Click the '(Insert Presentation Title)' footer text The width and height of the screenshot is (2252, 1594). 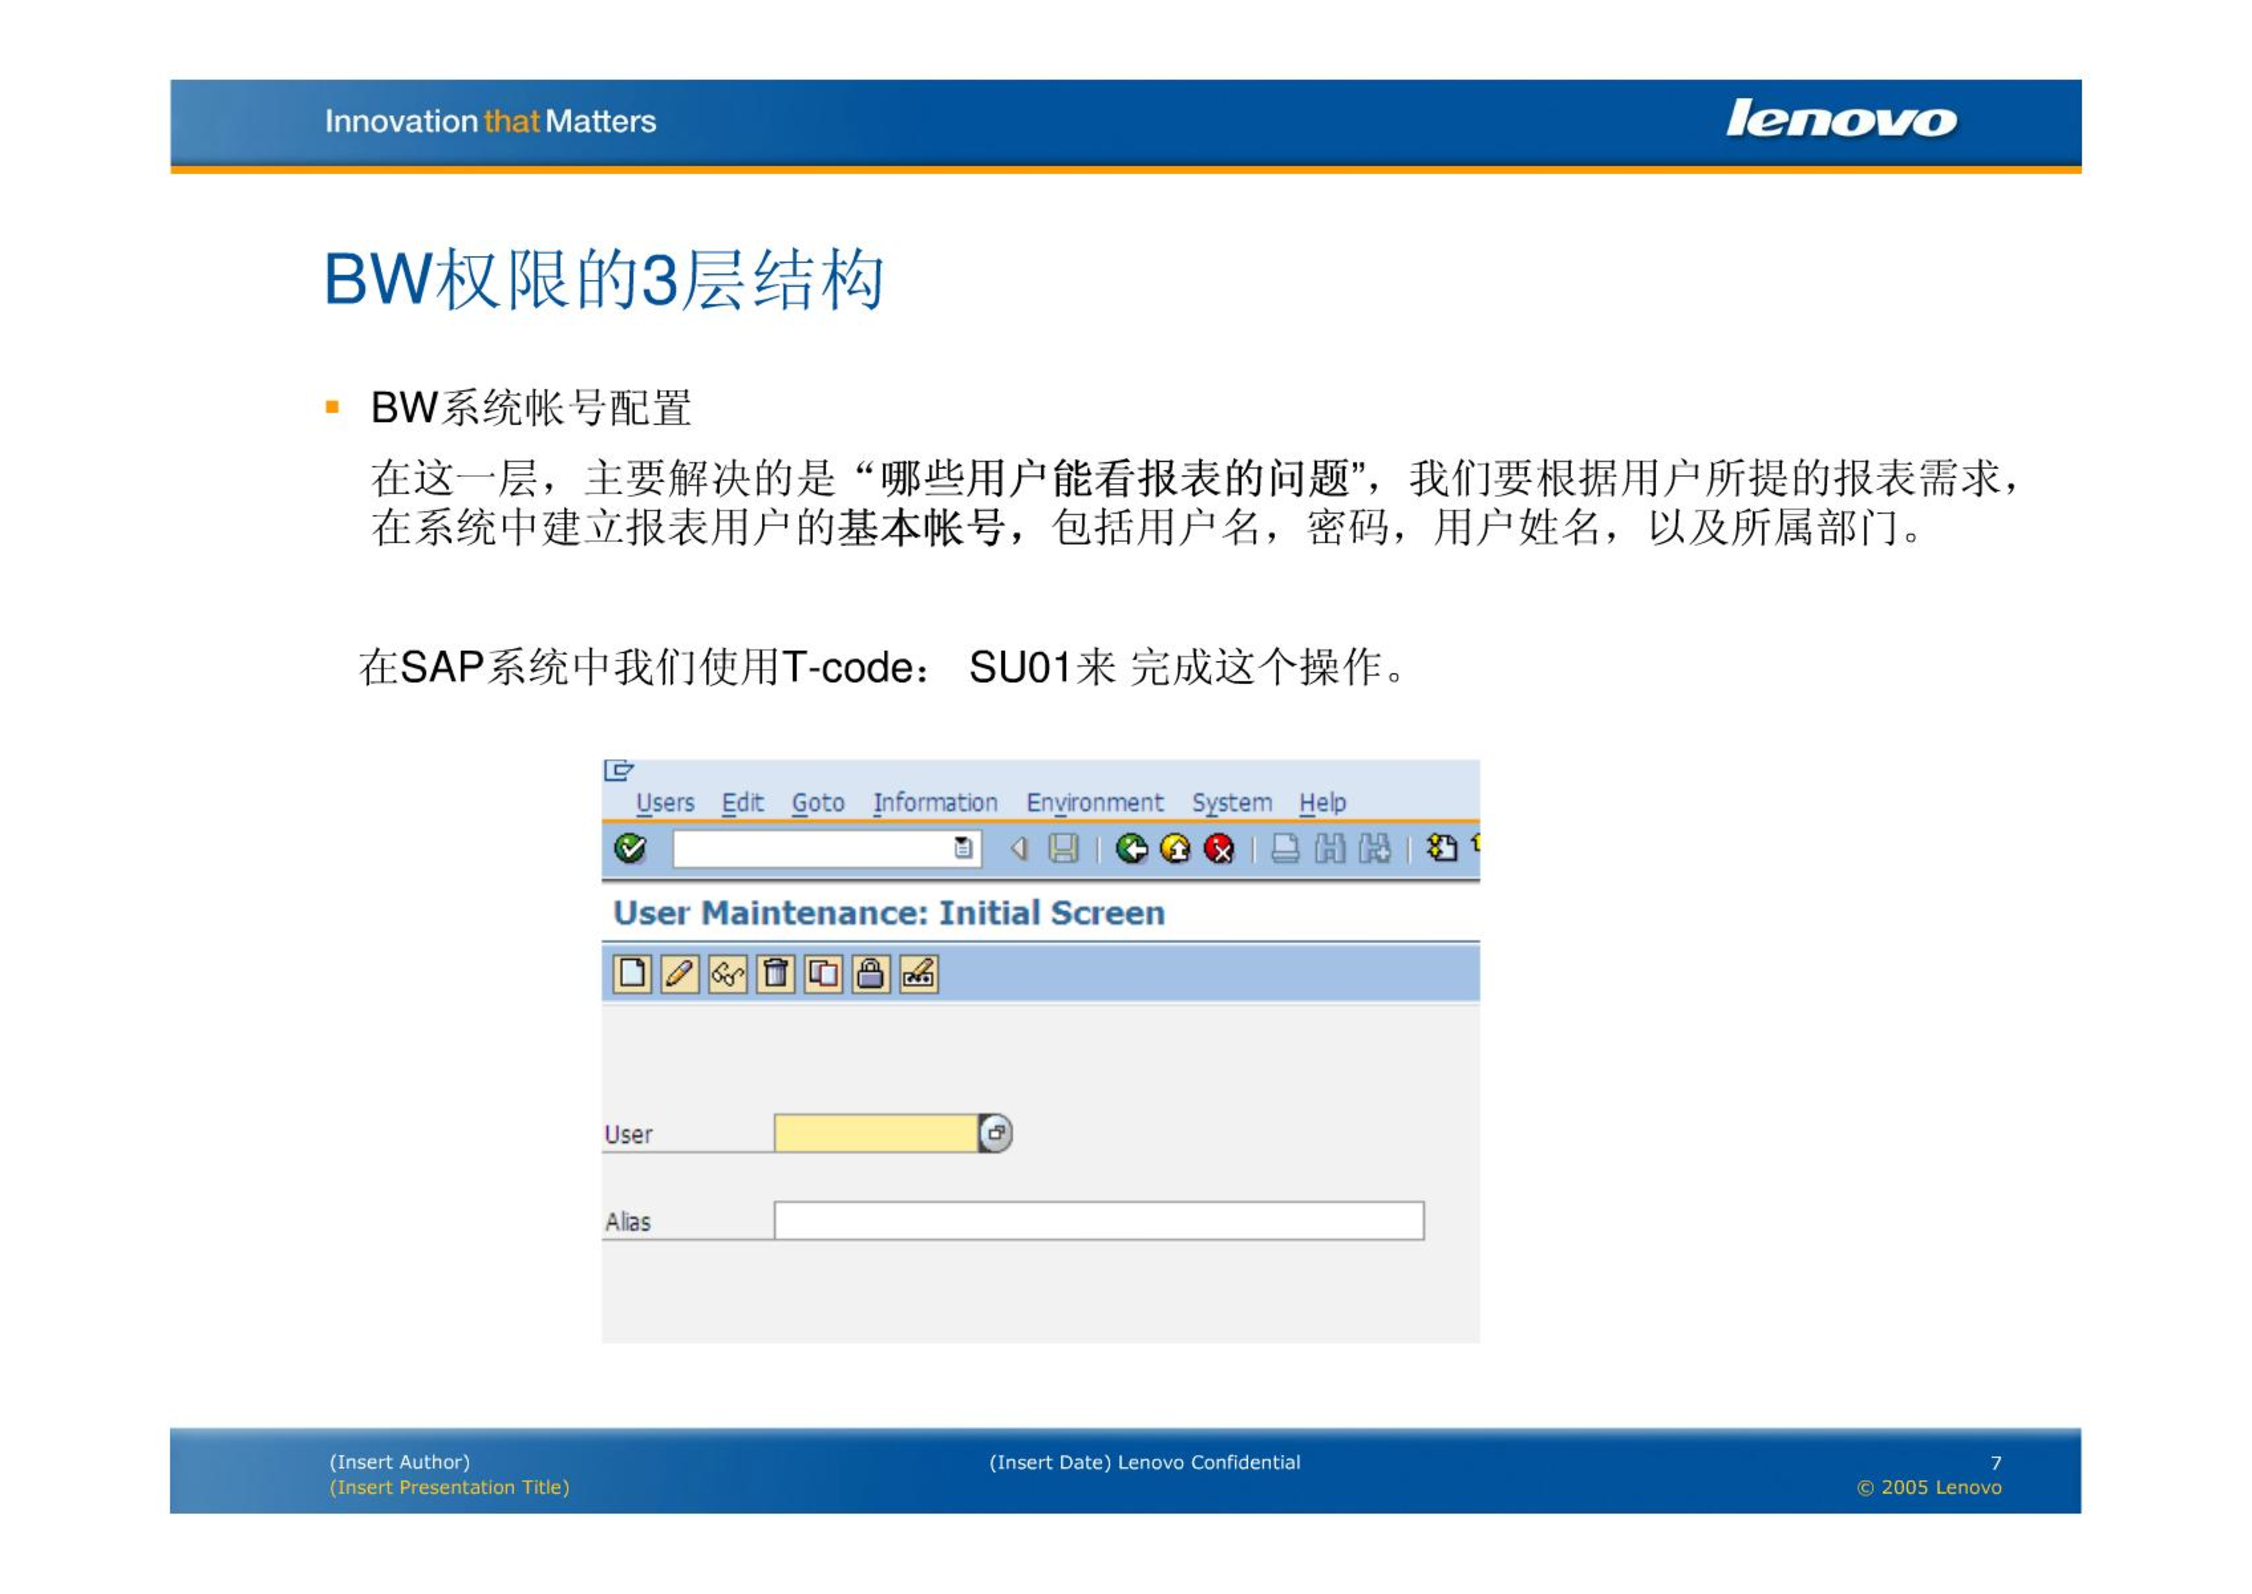point(449,1488)
